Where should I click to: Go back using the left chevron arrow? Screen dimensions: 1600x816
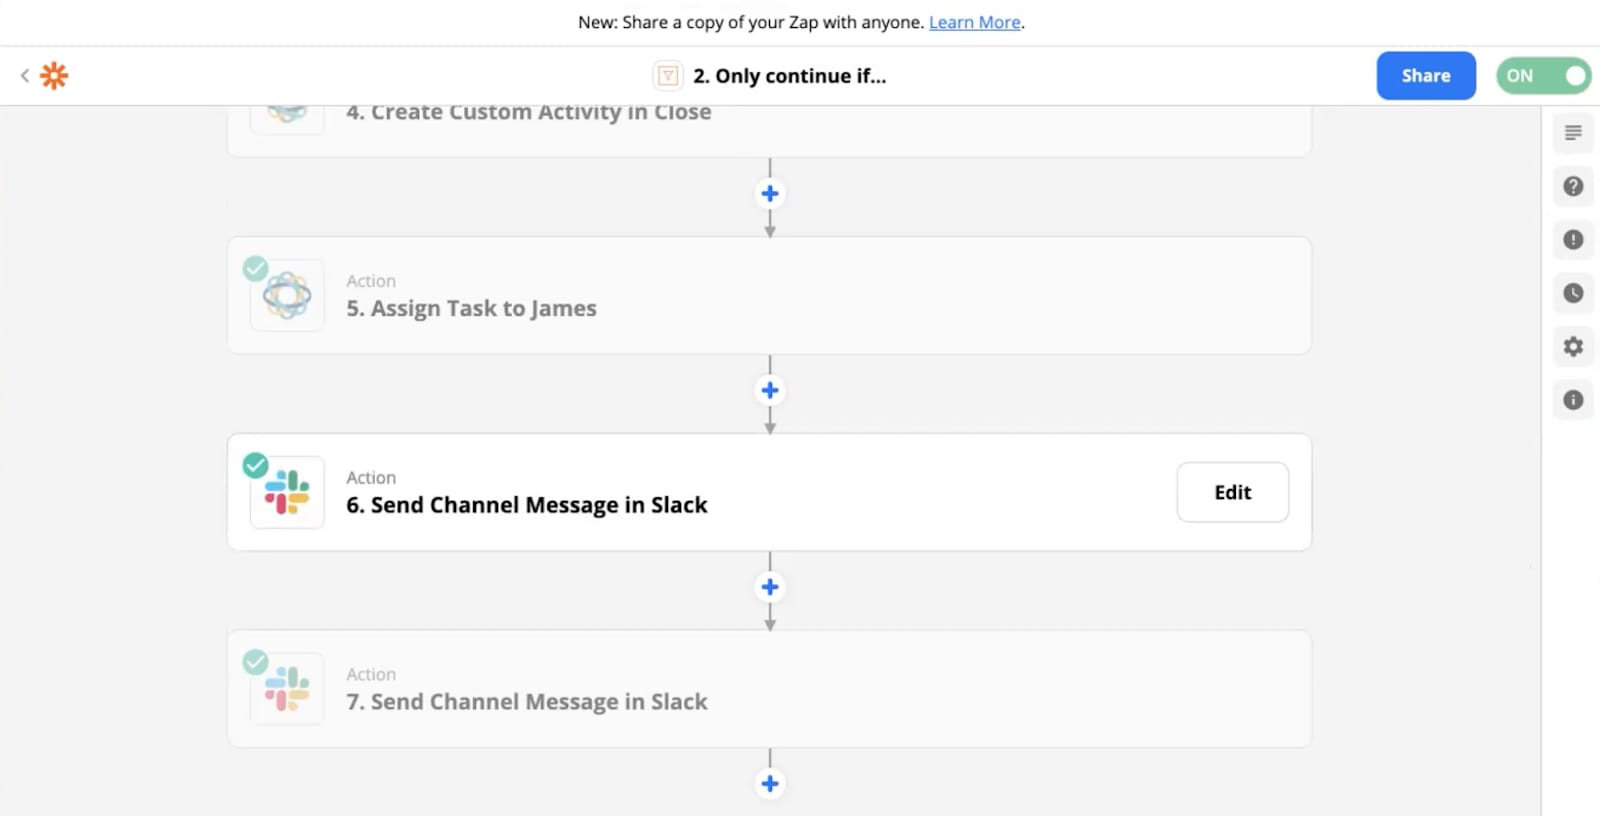(25, 75)
